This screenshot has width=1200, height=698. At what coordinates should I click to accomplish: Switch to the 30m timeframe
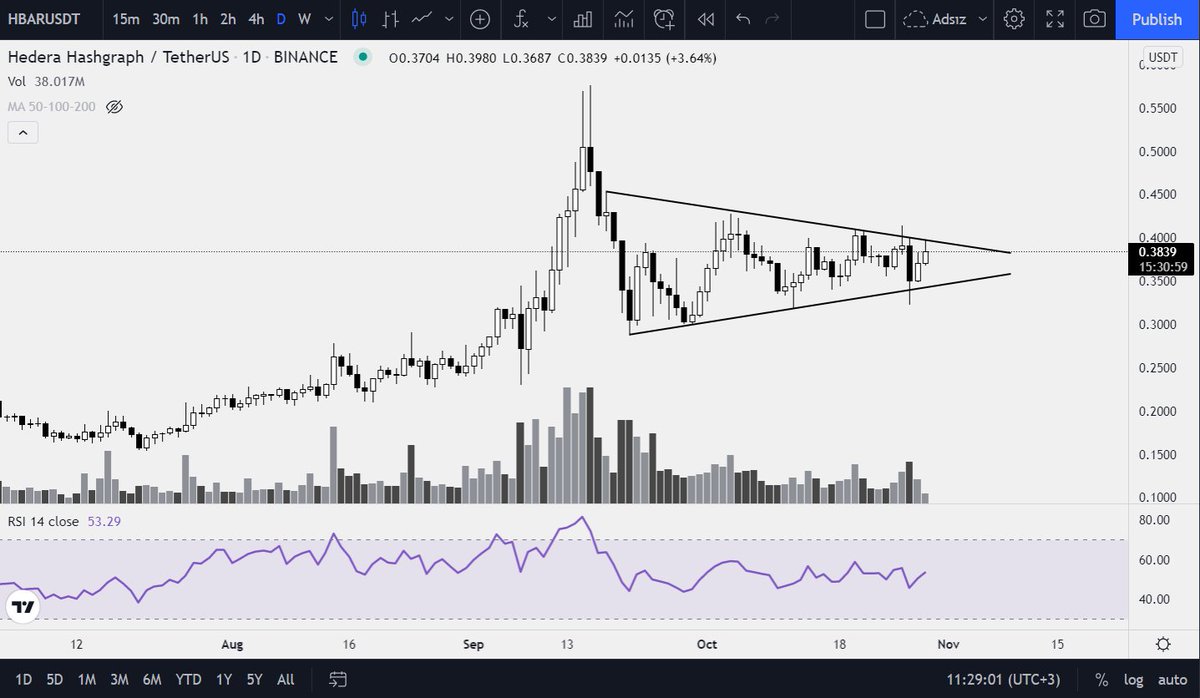166,19
